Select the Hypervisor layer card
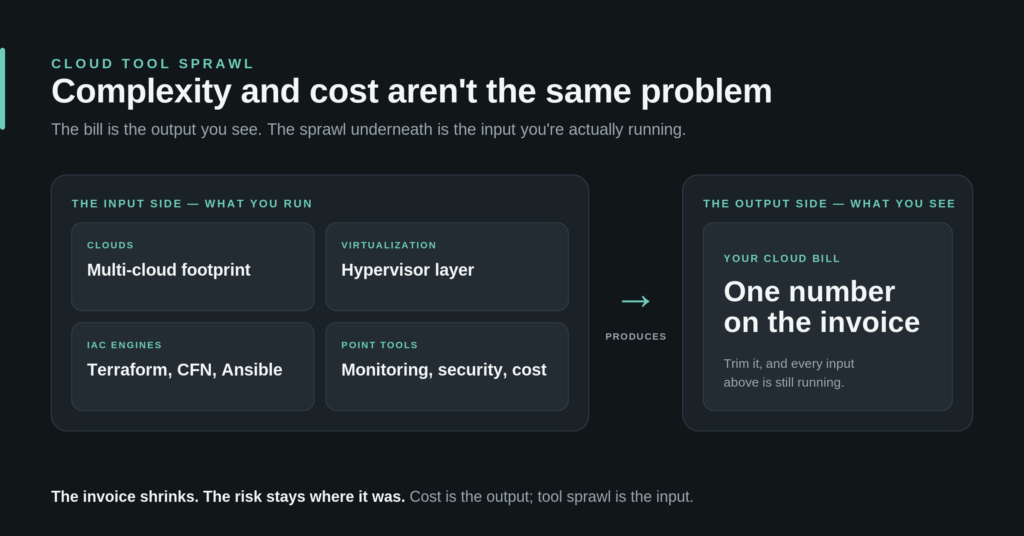1024x536 pixels. [x=447, y=266]
